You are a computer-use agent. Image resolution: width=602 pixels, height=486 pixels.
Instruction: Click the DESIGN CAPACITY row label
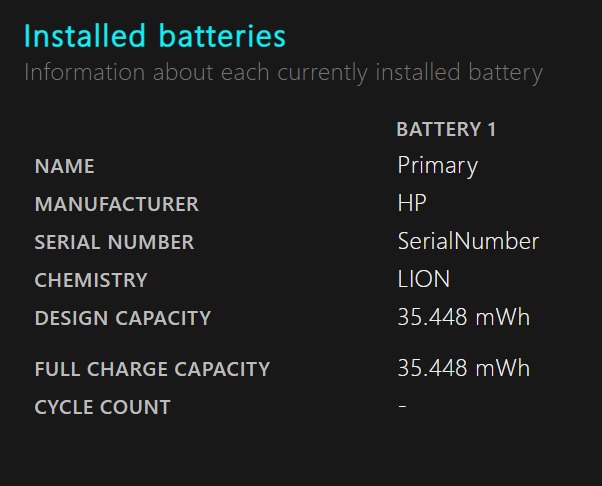click(123, 318)
